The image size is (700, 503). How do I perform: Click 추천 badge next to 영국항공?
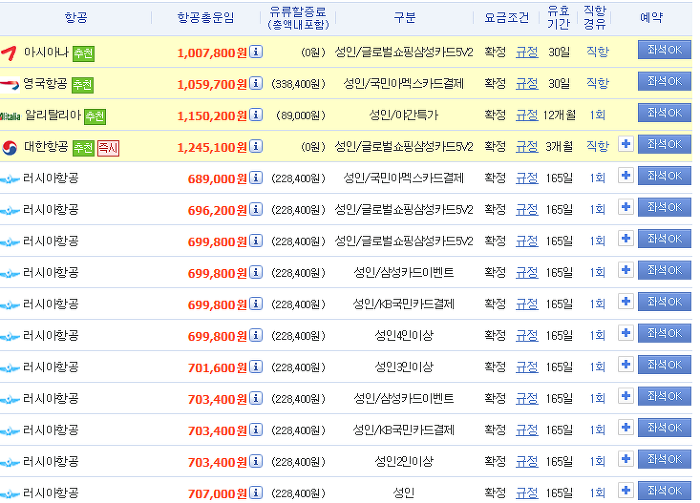point(83,85)
